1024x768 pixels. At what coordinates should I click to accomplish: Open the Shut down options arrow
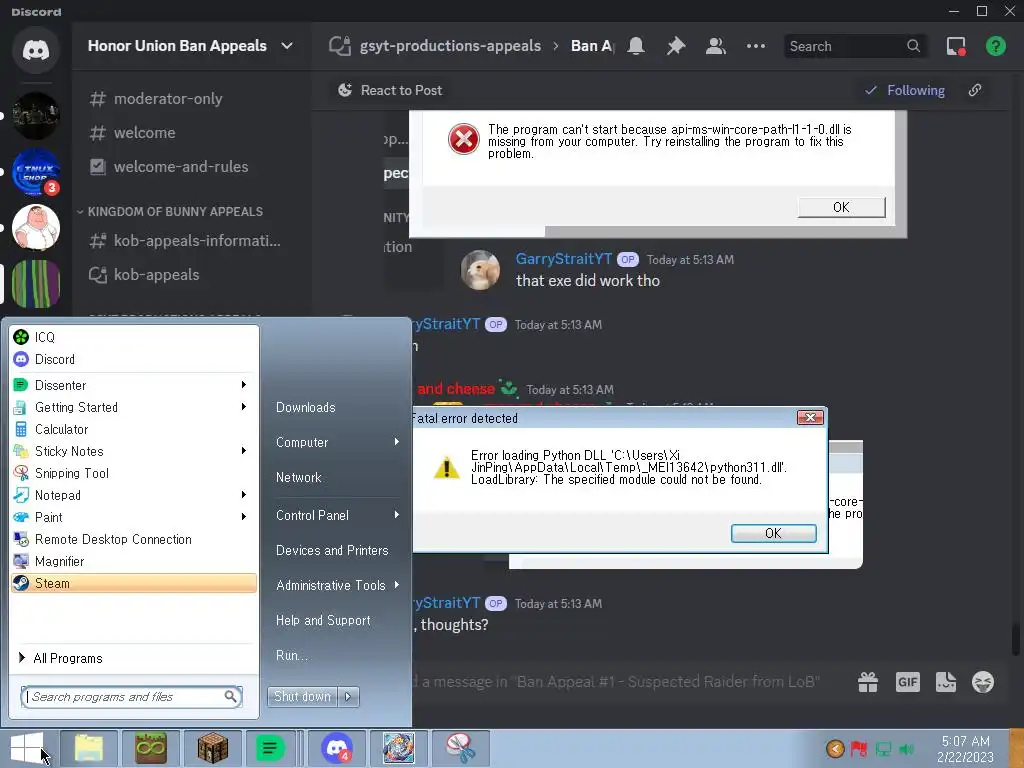348,697
